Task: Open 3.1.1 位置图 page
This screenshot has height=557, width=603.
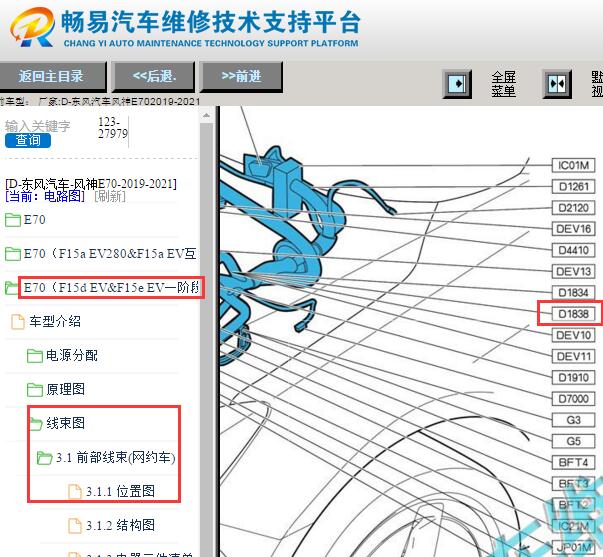Action: 120,491
